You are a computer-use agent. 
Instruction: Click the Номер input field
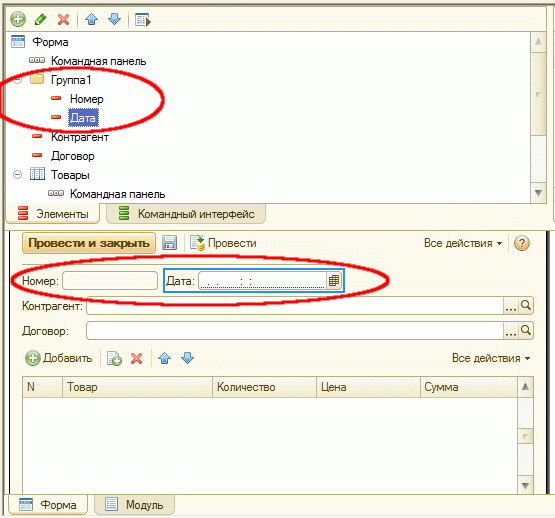coord(110,281)
